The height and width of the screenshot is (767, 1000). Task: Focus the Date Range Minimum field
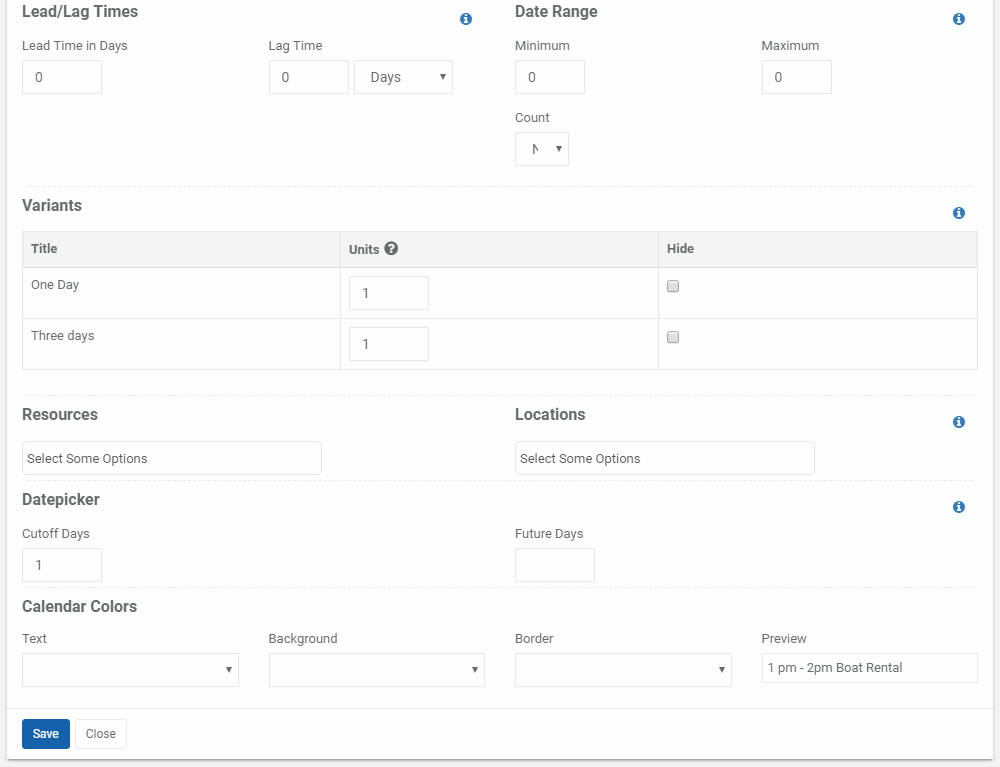pos(550,77)
